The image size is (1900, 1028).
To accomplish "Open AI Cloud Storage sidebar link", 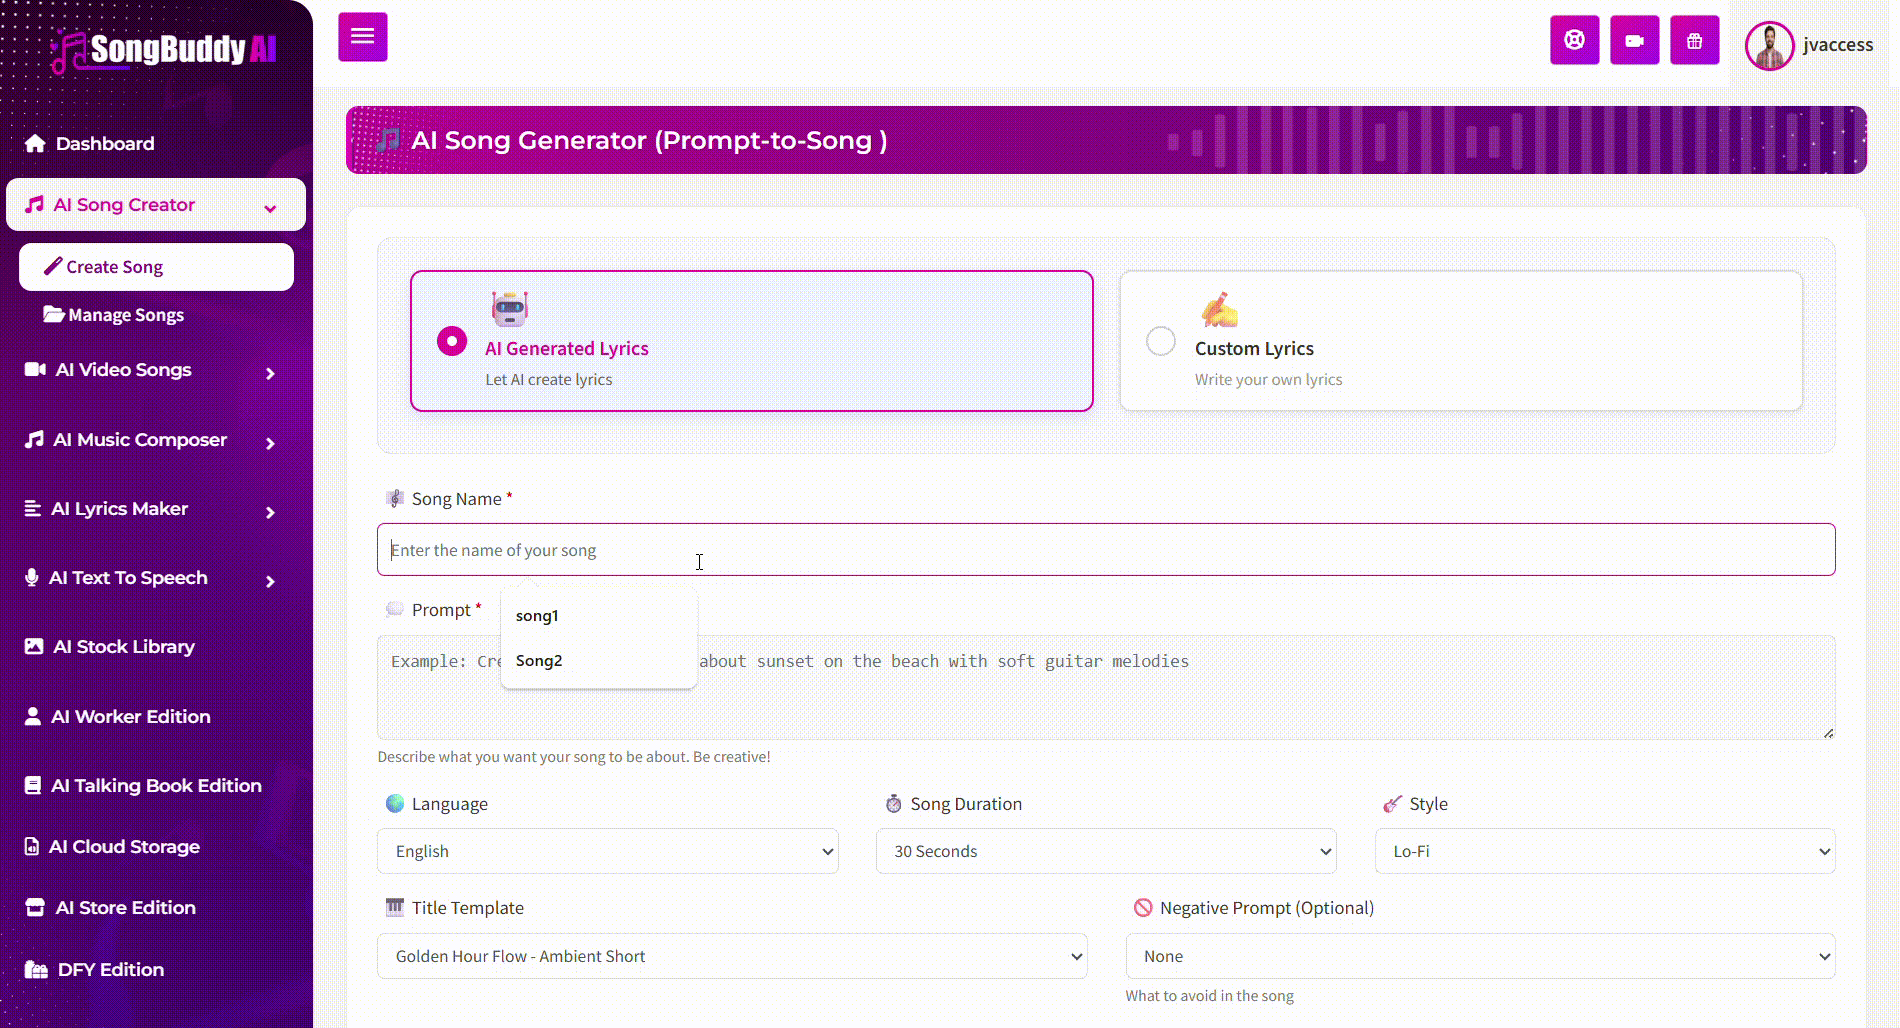I will (124, 847).
